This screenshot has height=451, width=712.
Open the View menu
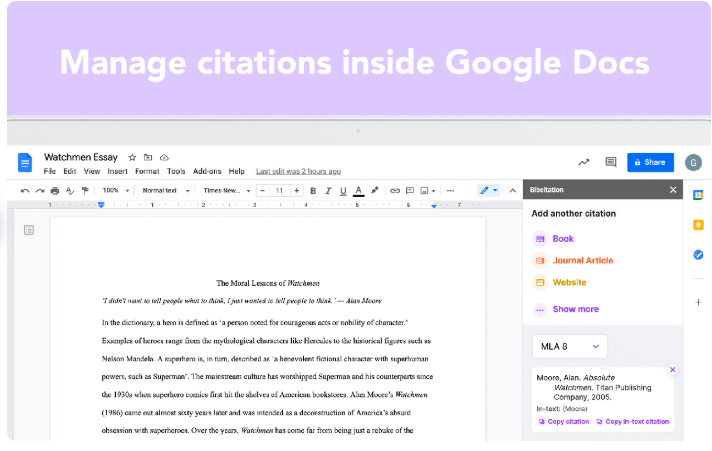(92, 171)
